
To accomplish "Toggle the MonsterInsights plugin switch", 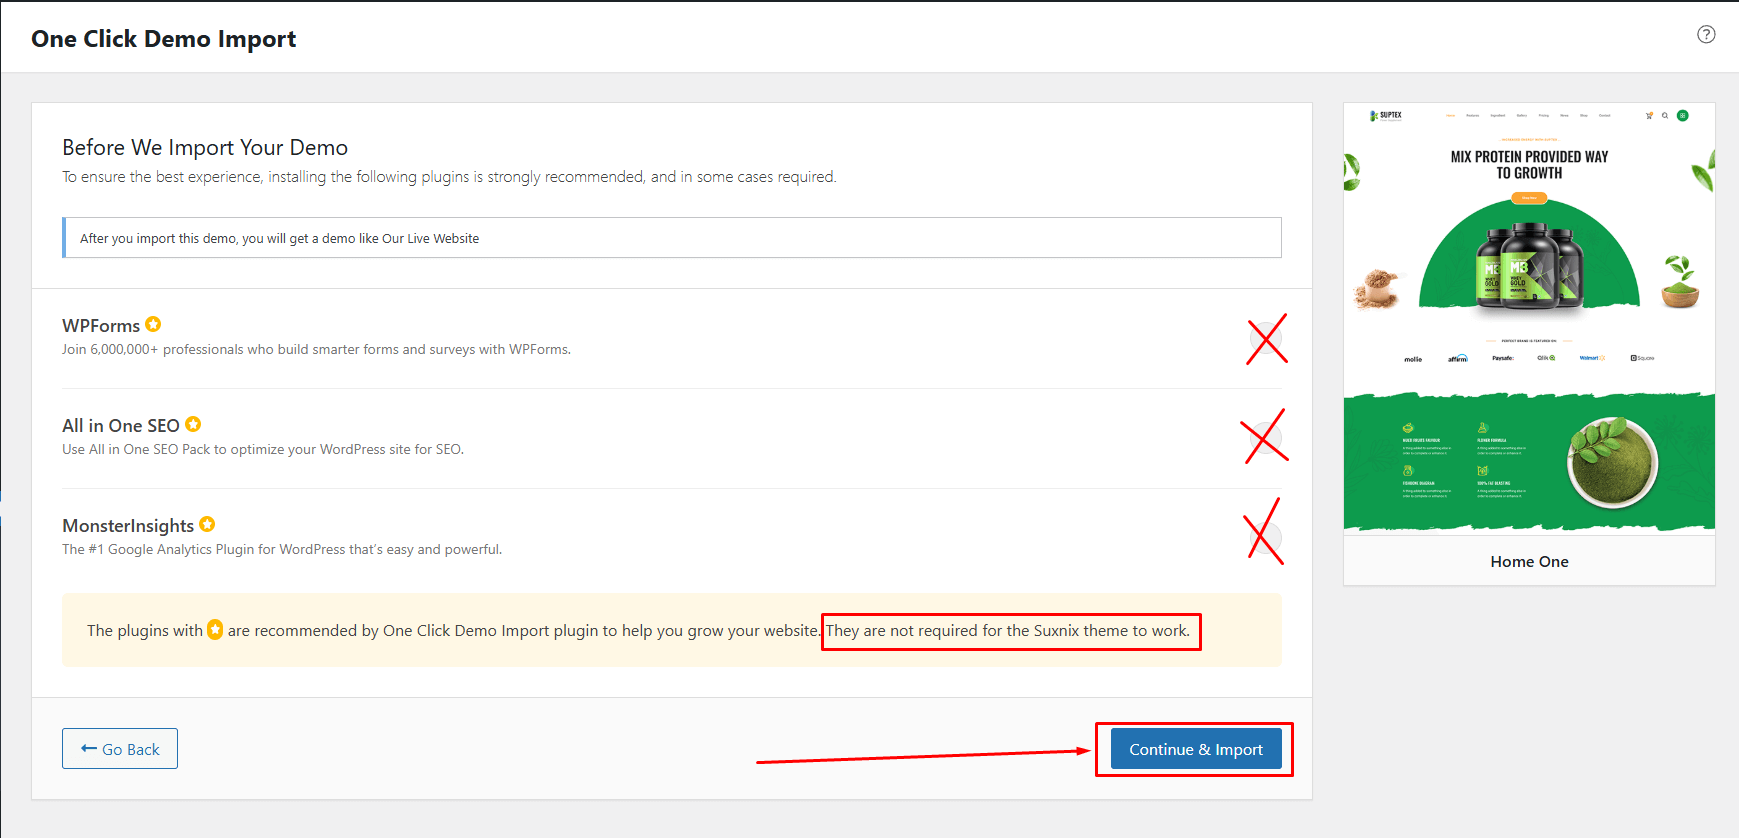I will (1266, 539).
